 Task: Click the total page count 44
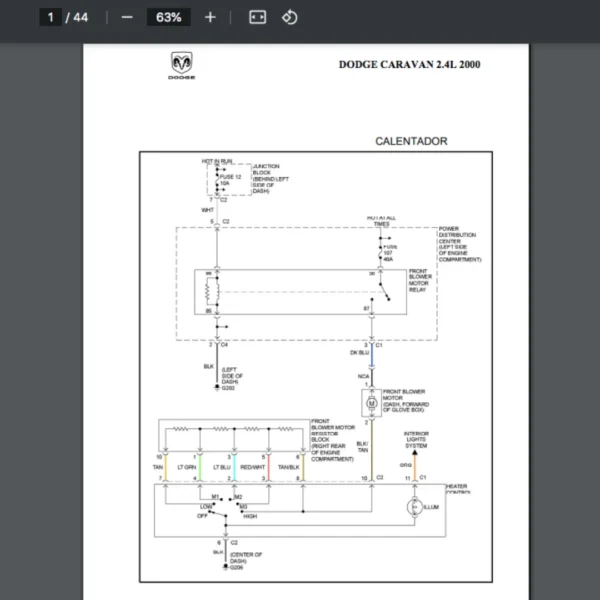click(81, 17)
